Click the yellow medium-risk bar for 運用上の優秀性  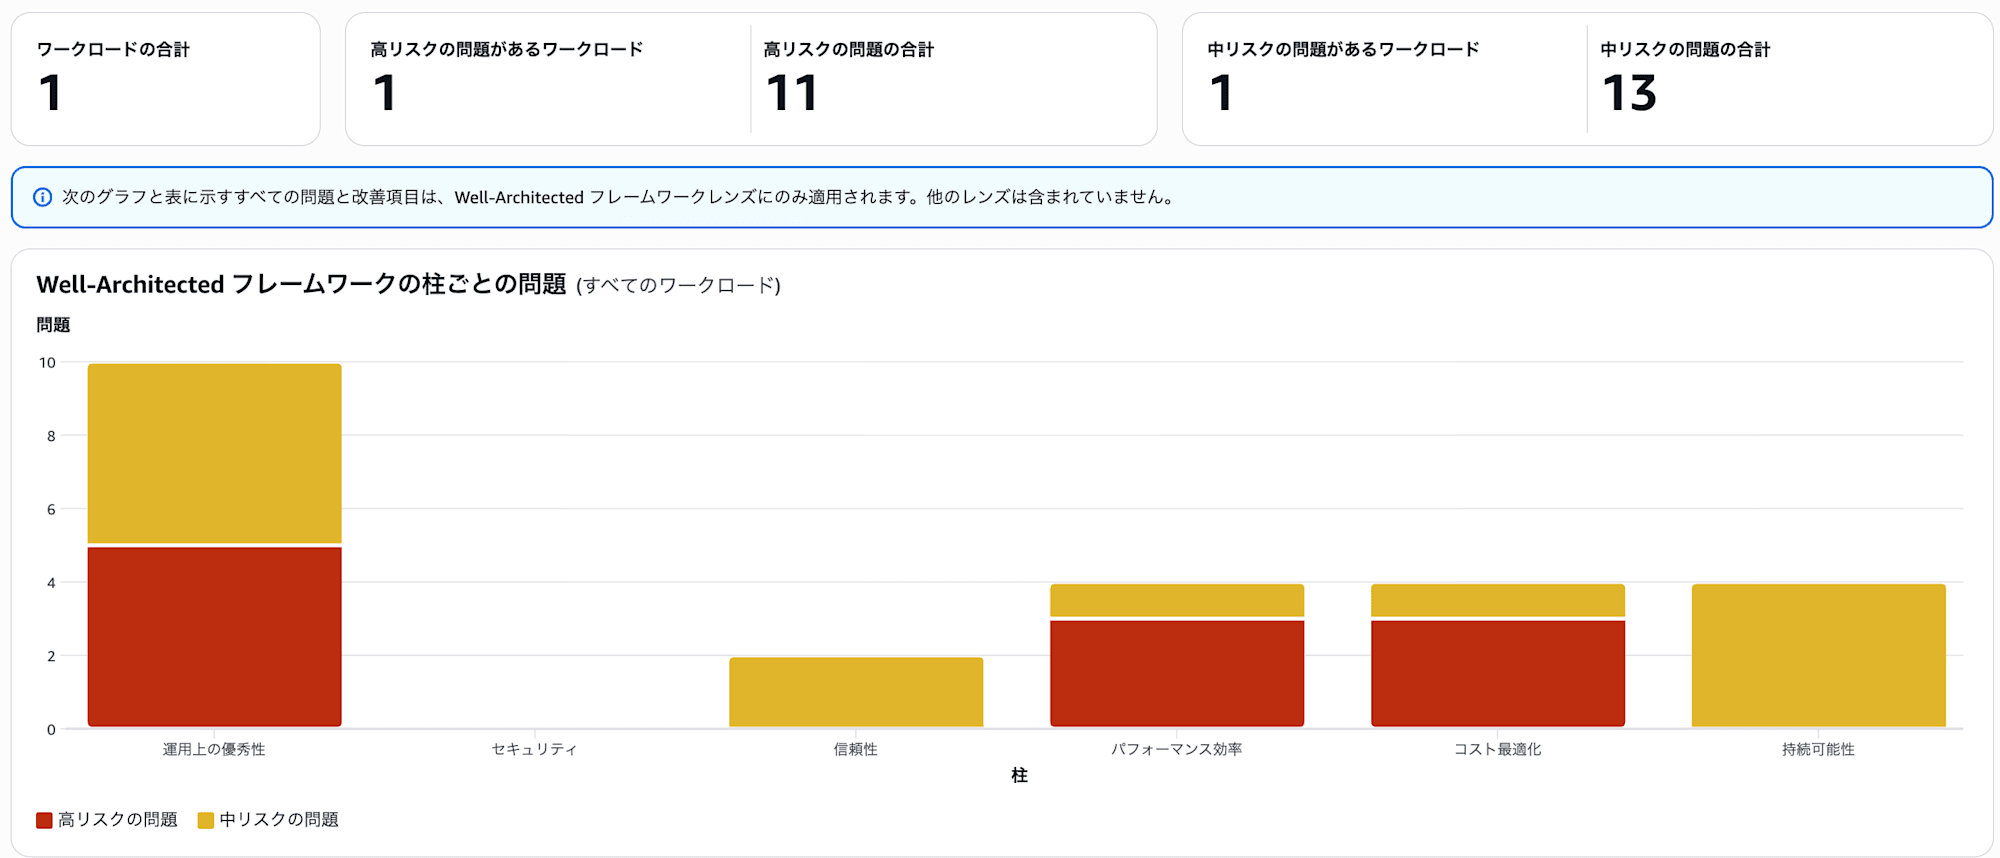(214, 453)
